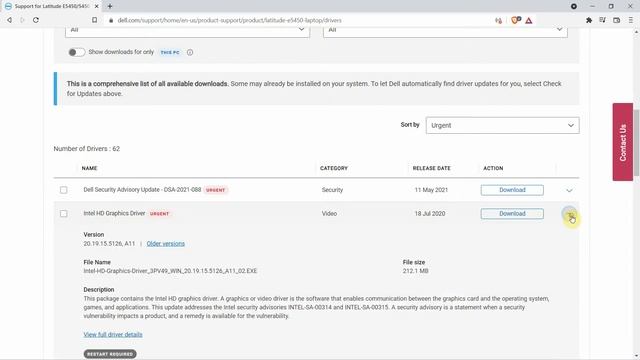Download the Dell Security Advisory Update
The width and height of the screenshot is (640, 360).
512,190
